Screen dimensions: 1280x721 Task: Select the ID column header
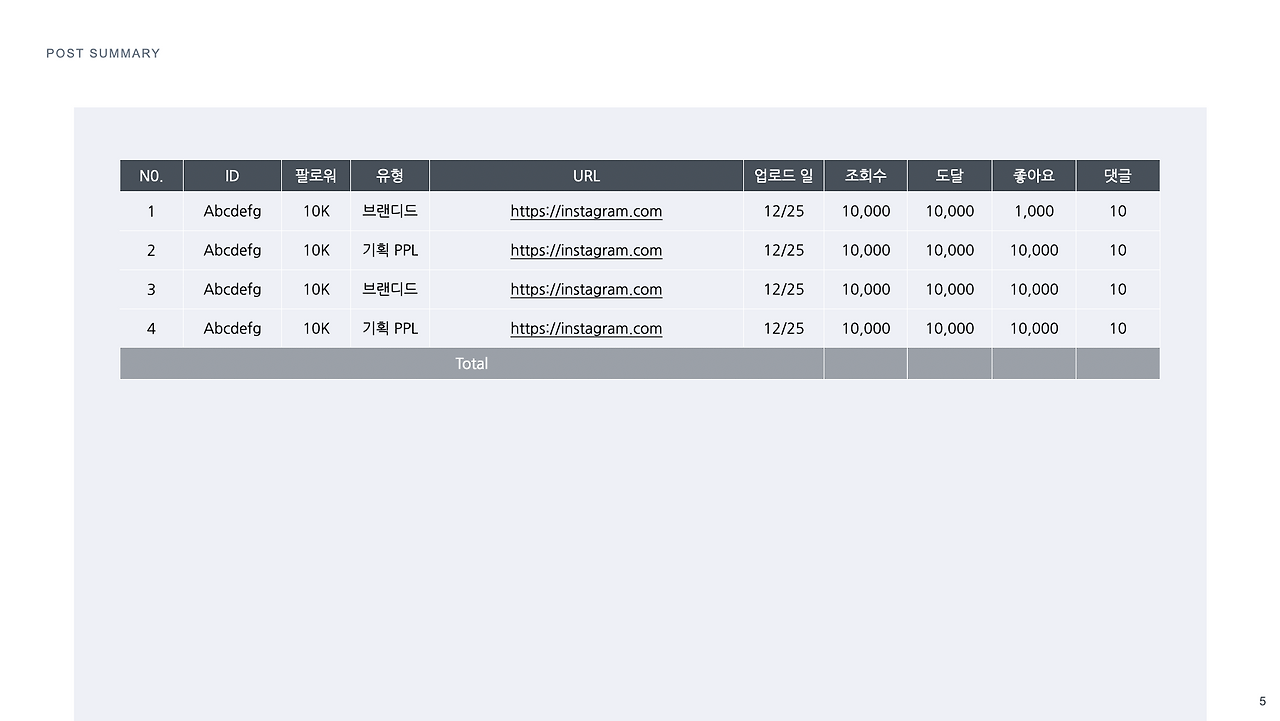[232, 175]
